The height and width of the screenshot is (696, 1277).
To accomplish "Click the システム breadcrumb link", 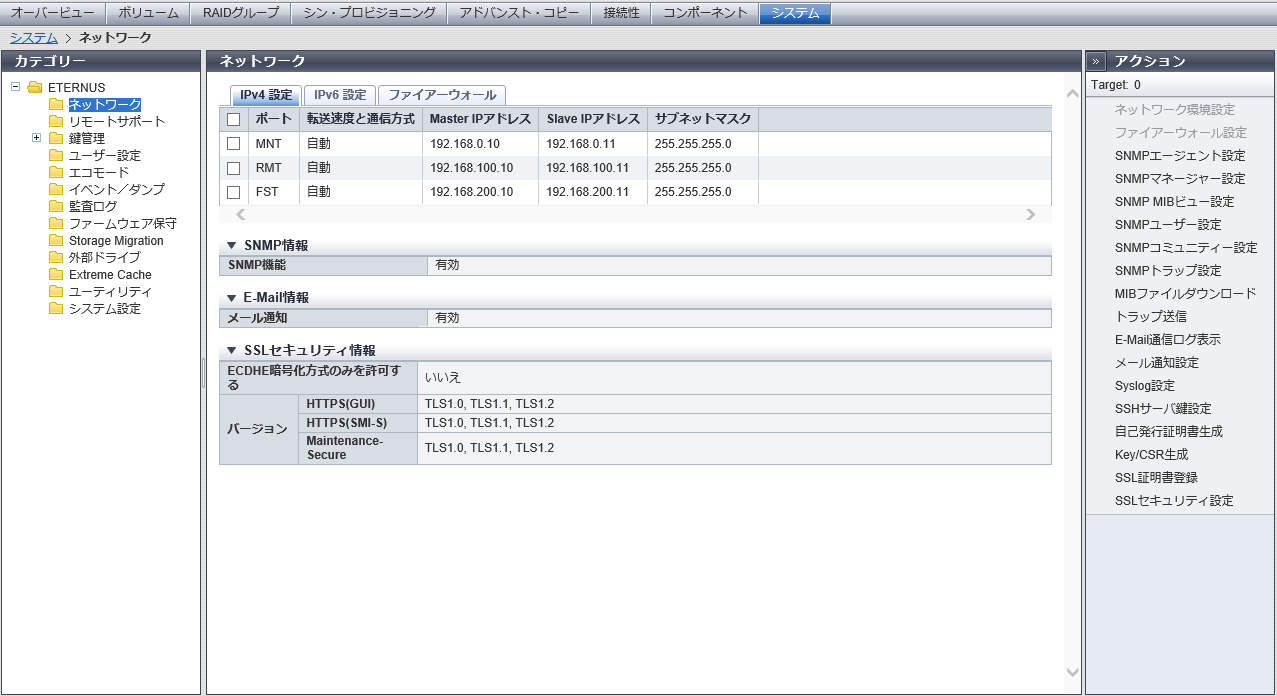I will tap(33, 38).
